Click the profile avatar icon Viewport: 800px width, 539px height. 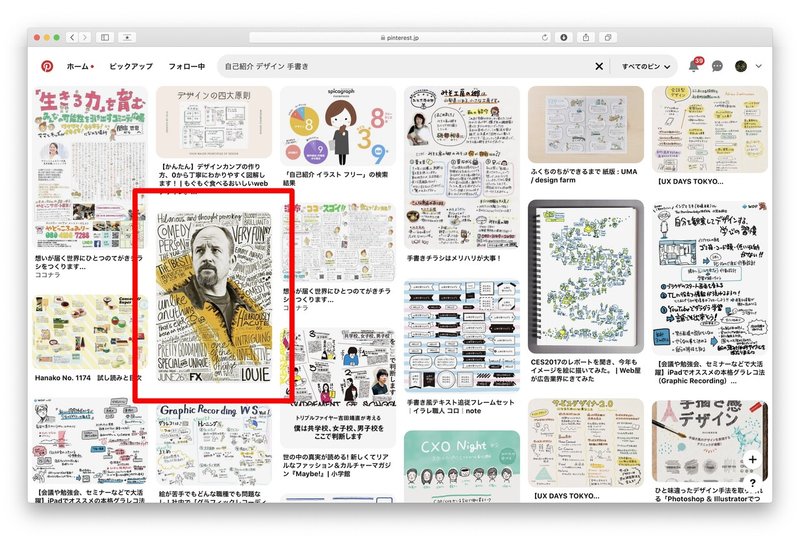[x=741, y=66]
